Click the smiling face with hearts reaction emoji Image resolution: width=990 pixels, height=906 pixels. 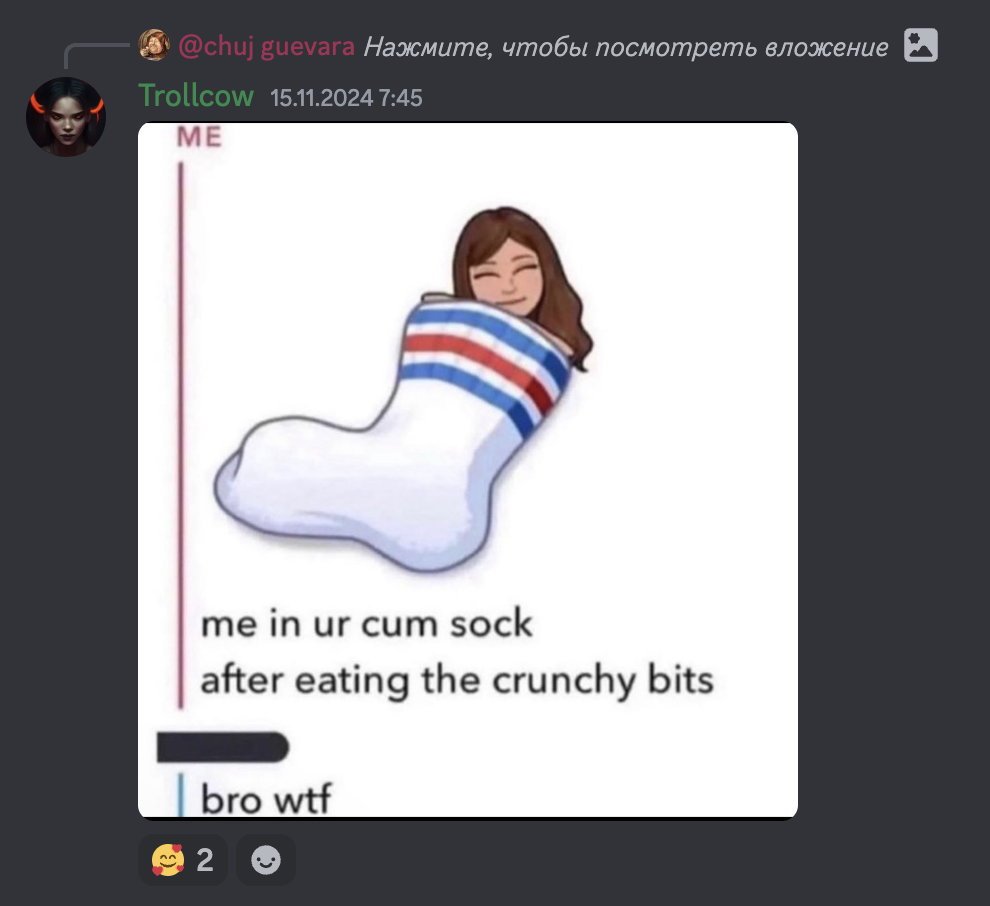(167, 860)
